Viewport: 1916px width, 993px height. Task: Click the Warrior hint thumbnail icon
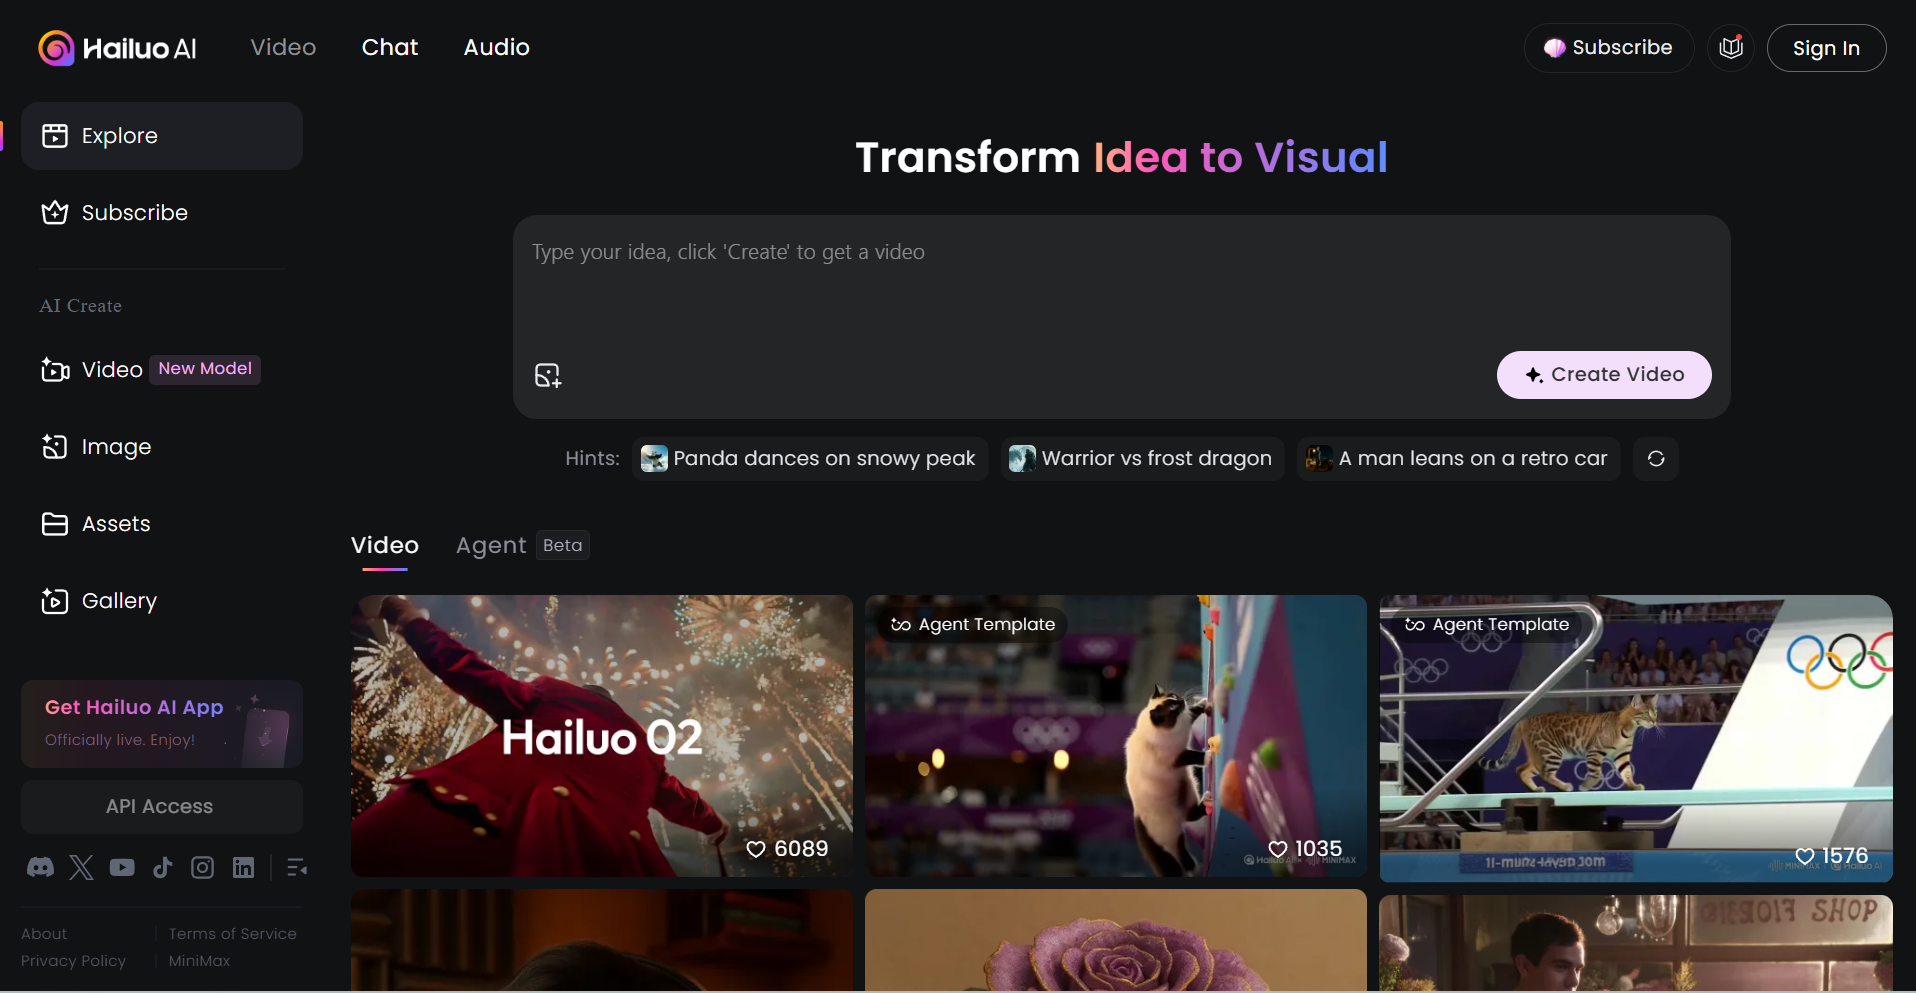[1022, 459]
